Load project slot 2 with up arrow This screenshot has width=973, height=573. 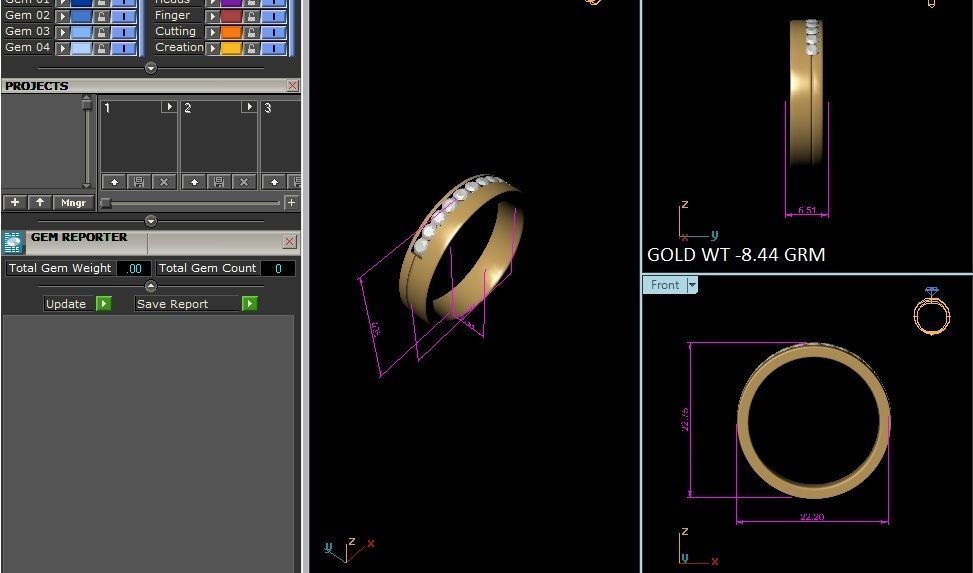coord(194,182)
